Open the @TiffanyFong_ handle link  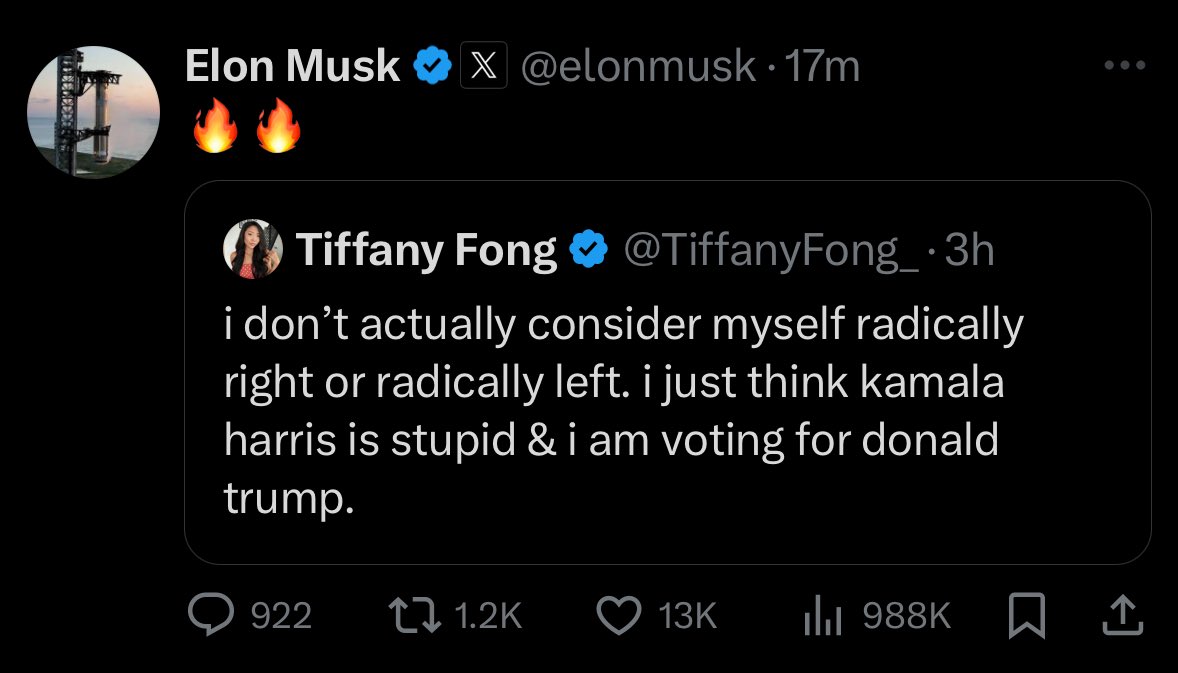(x=771, y=250)
